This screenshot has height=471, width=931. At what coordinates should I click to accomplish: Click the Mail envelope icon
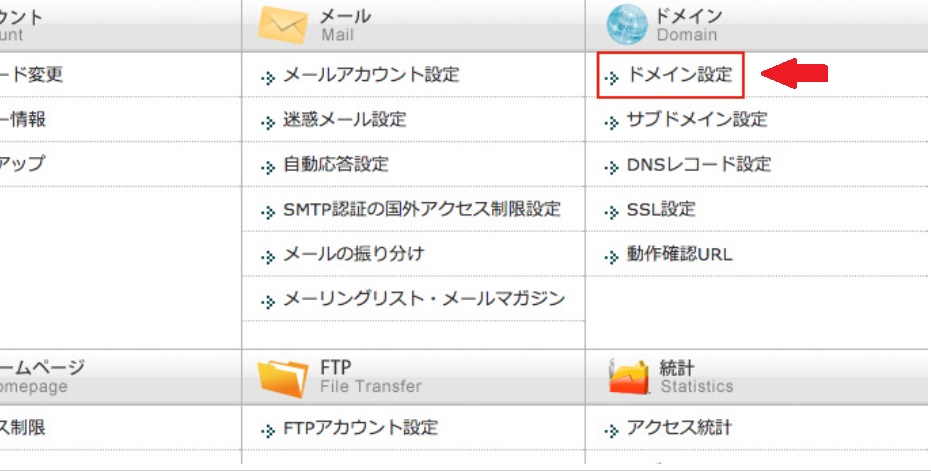(283, 26)
